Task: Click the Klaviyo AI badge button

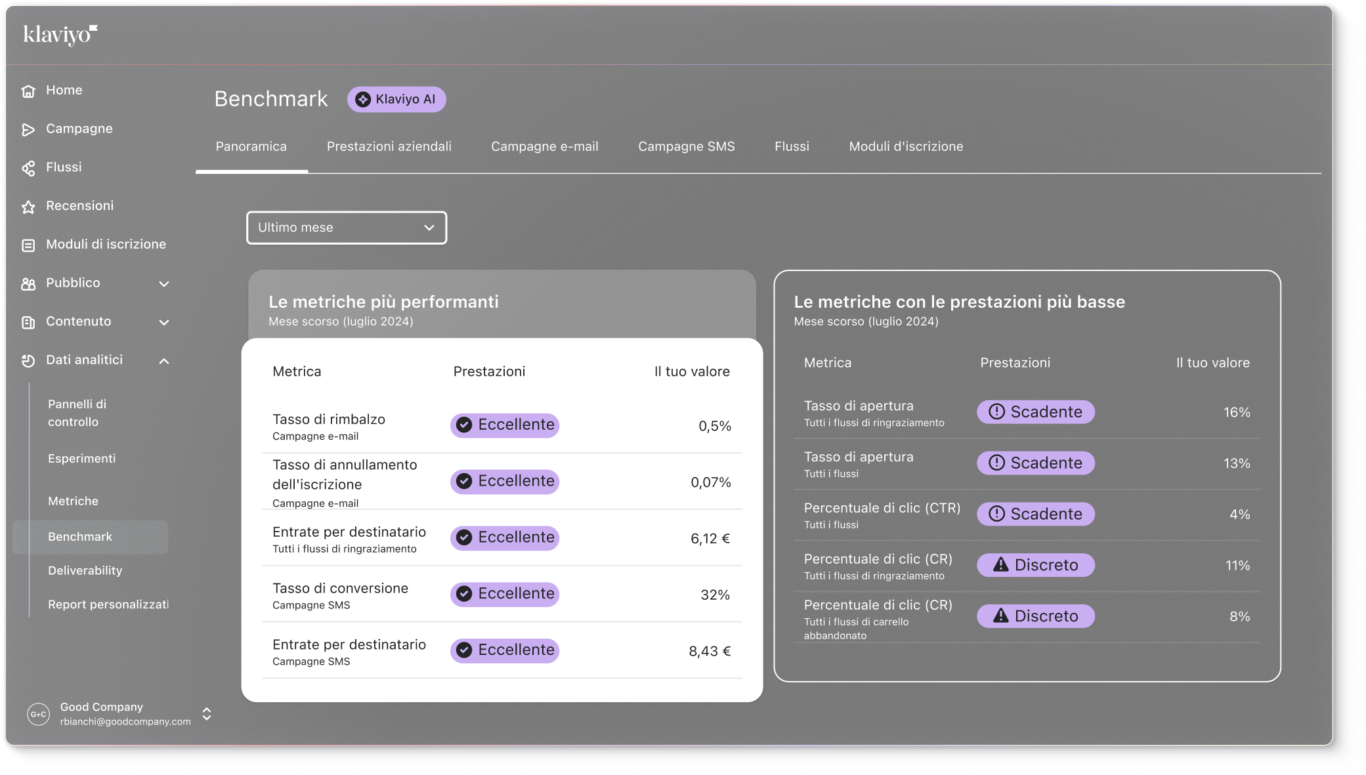Action: [x=396, y=100]
